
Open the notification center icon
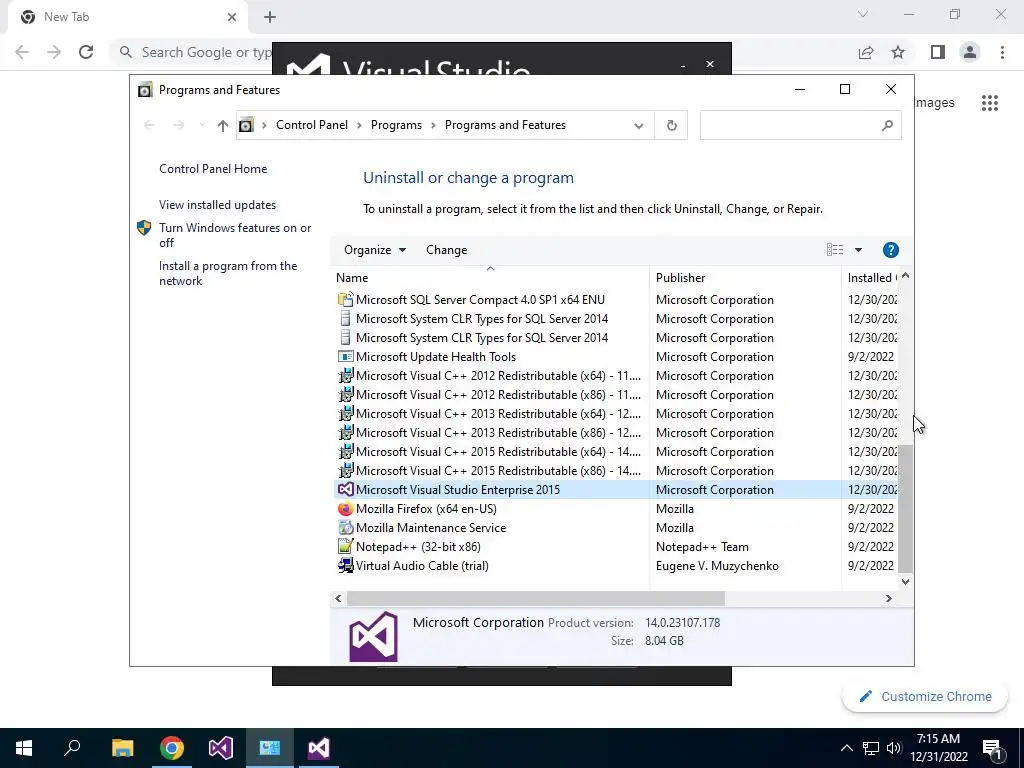click(993, 748)
